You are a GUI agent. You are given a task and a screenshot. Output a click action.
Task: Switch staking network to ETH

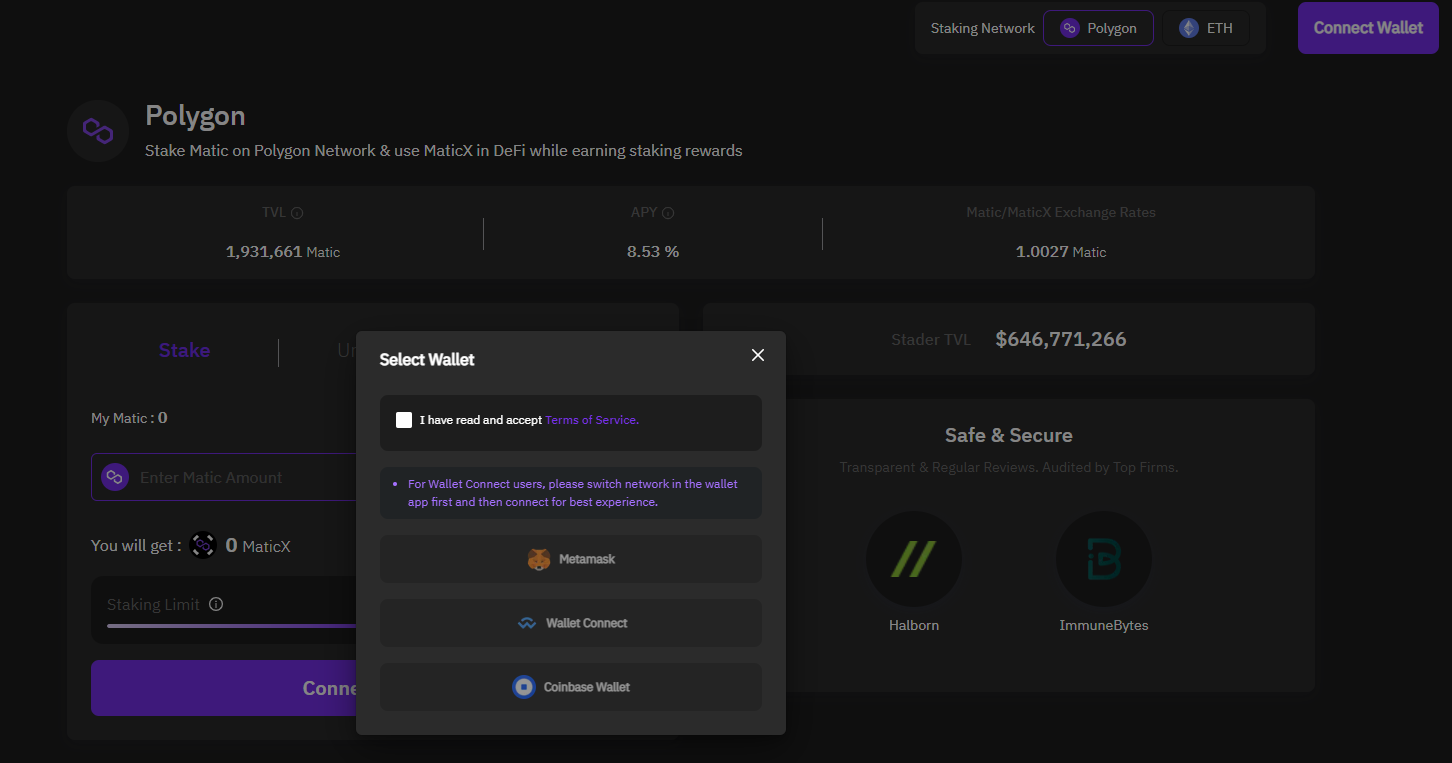pos(1206,28)
